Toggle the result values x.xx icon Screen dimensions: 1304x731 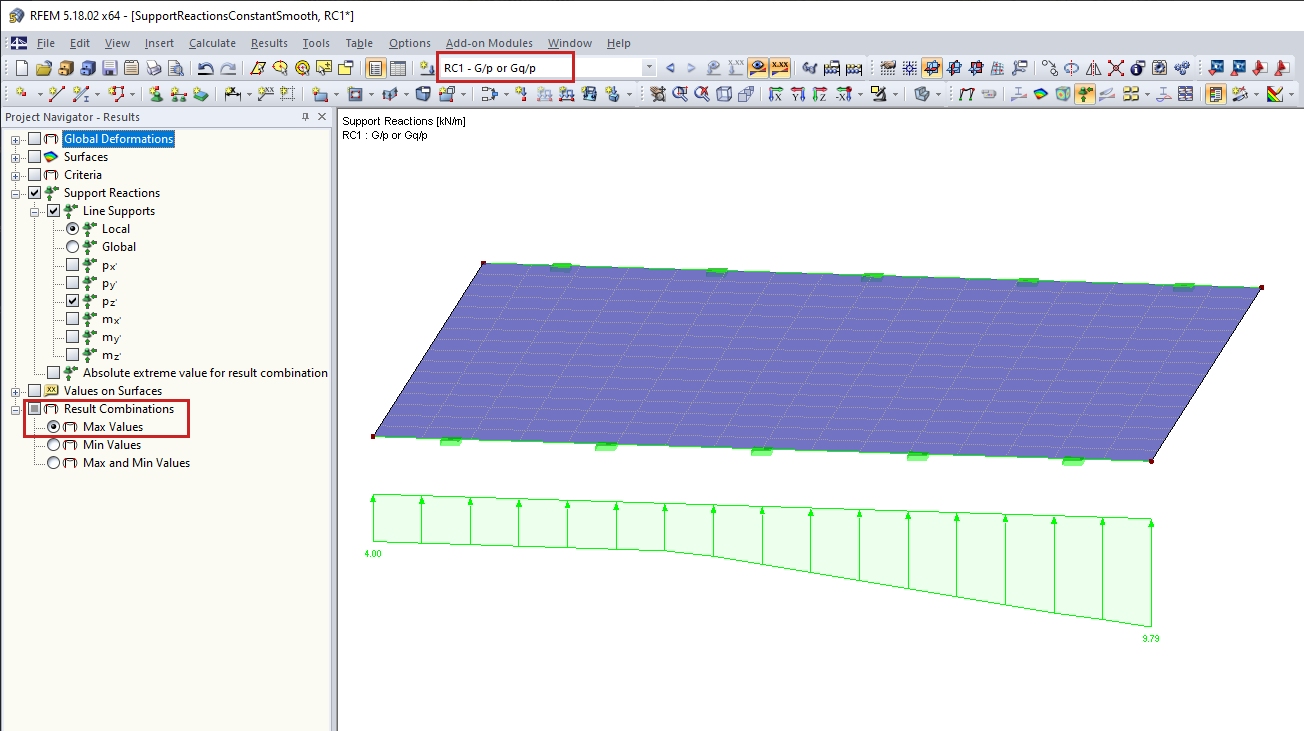(x=780, y=68)
